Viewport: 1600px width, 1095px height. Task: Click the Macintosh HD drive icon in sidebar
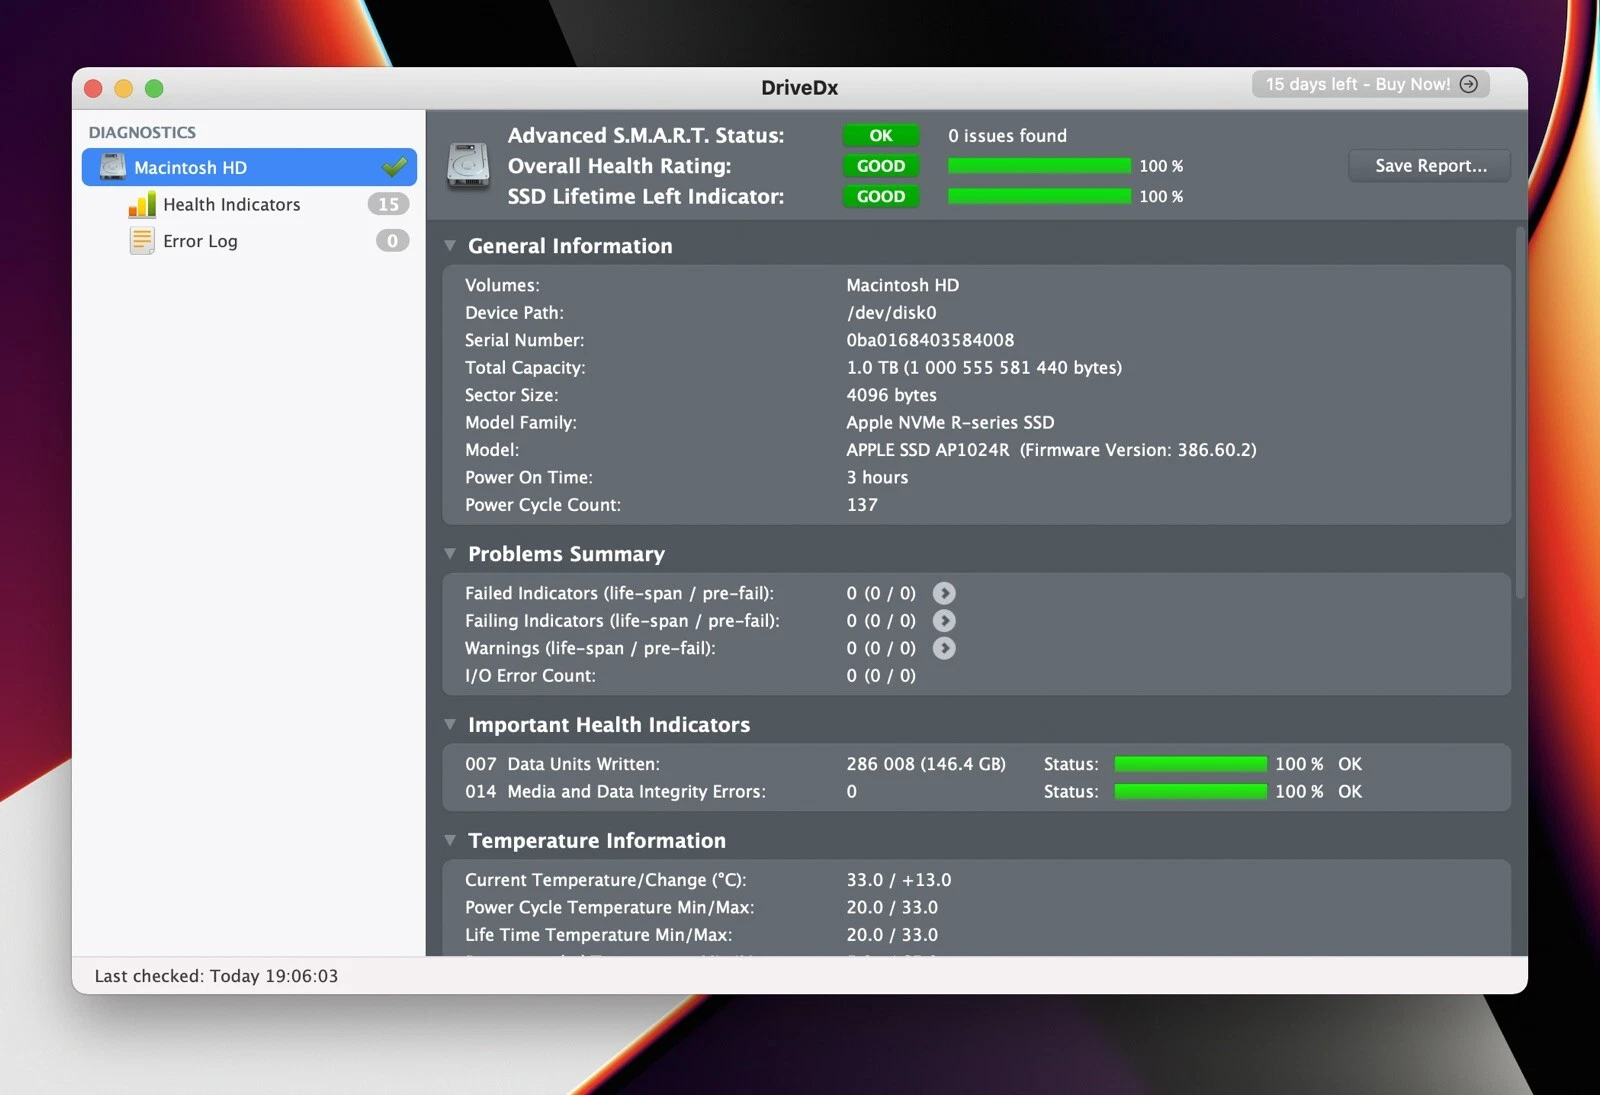pos(113,167)
